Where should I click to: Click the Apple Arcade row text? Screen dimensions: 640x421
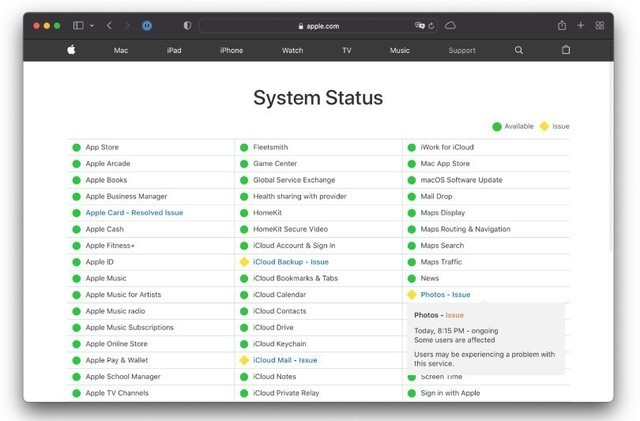108,163
